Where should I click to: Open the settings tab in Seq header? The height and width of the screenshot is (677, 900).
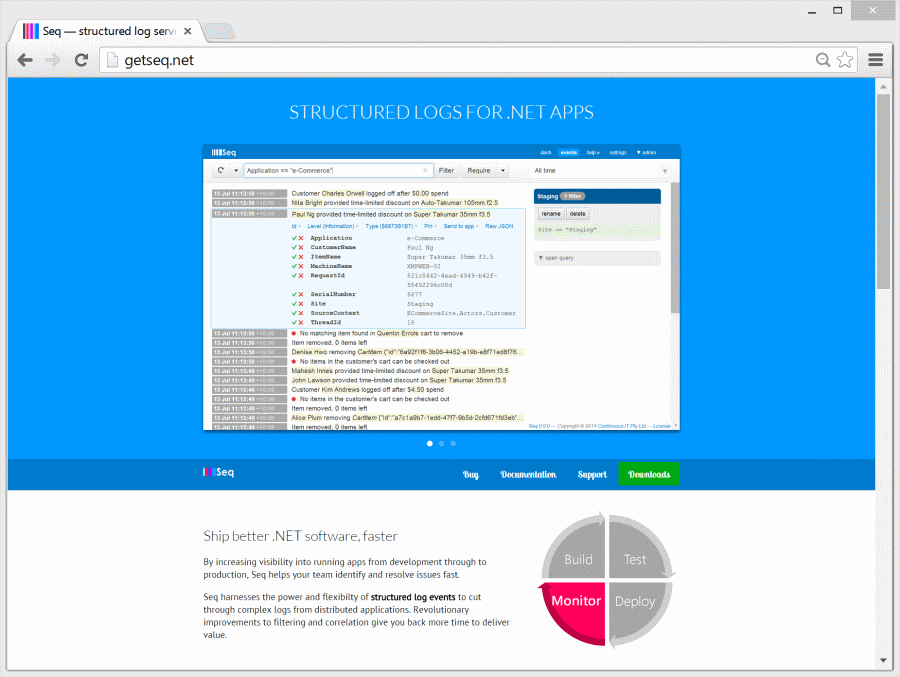pos(618,152)
